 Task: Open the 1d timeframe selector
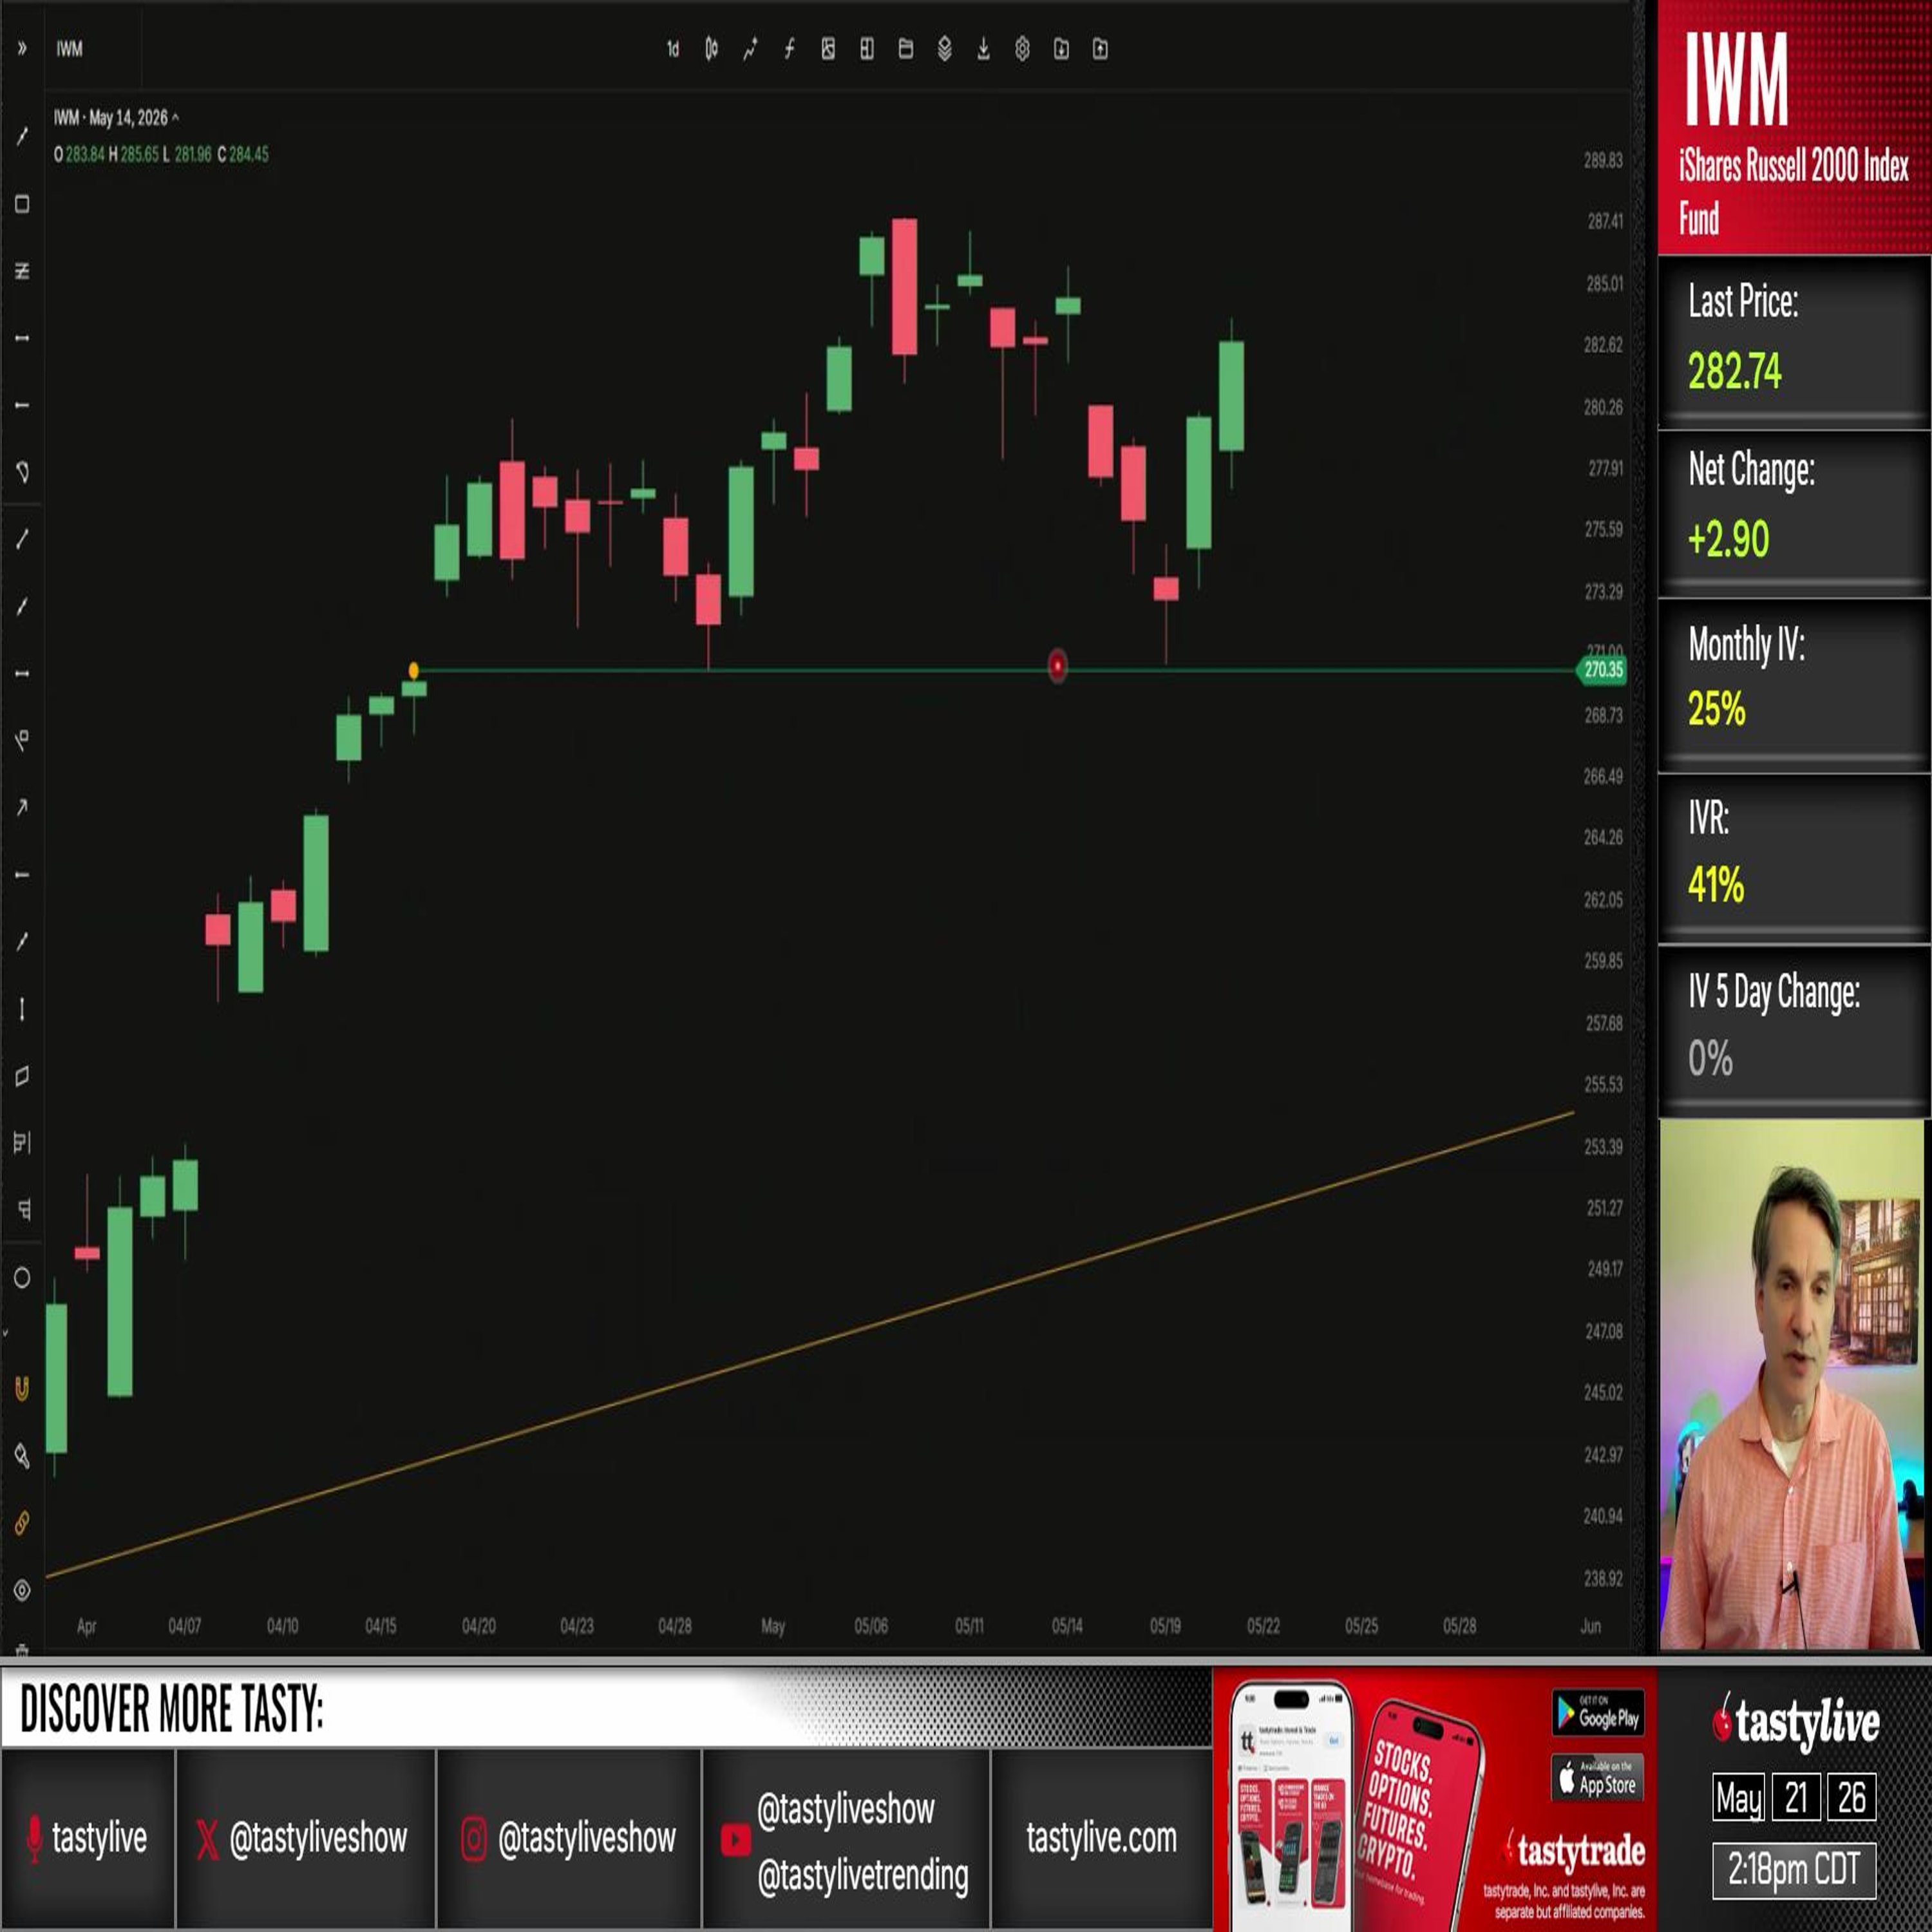(673, 49)
